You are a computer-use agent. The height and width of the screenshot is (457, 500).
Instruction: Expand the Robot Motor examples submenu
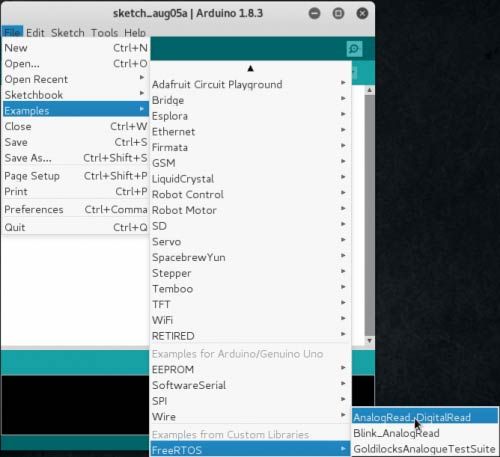tap(250, 210)
